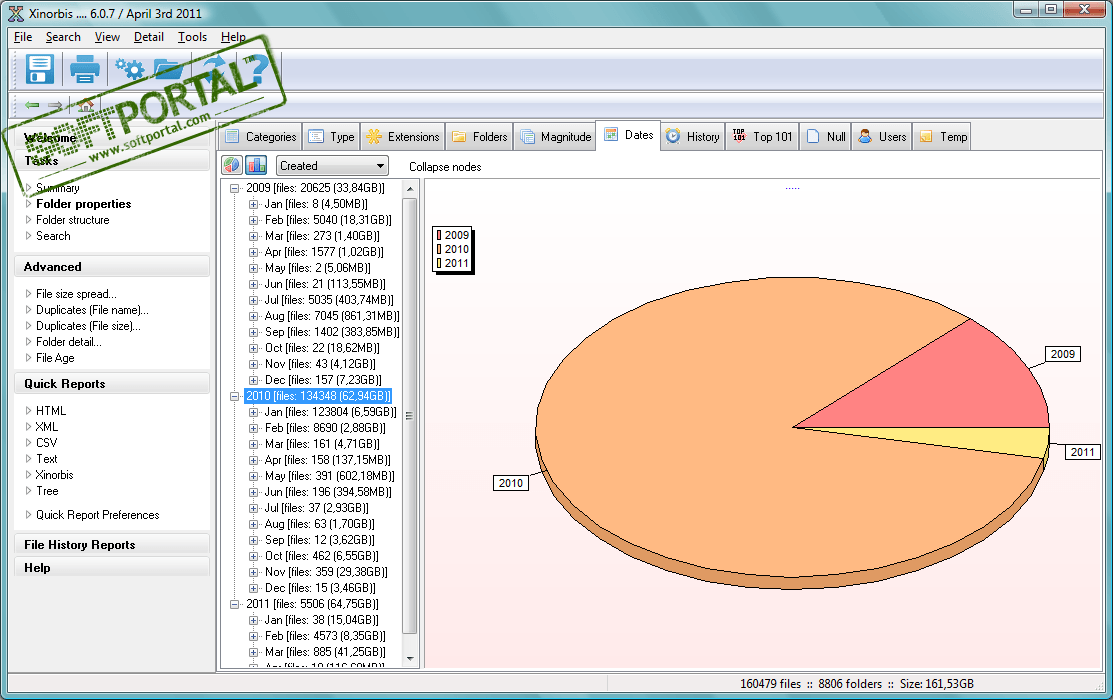Click the Save report toolbar icon
Image resolution: width=1113 pixels, height=700 pixels.
coord(40,69)
